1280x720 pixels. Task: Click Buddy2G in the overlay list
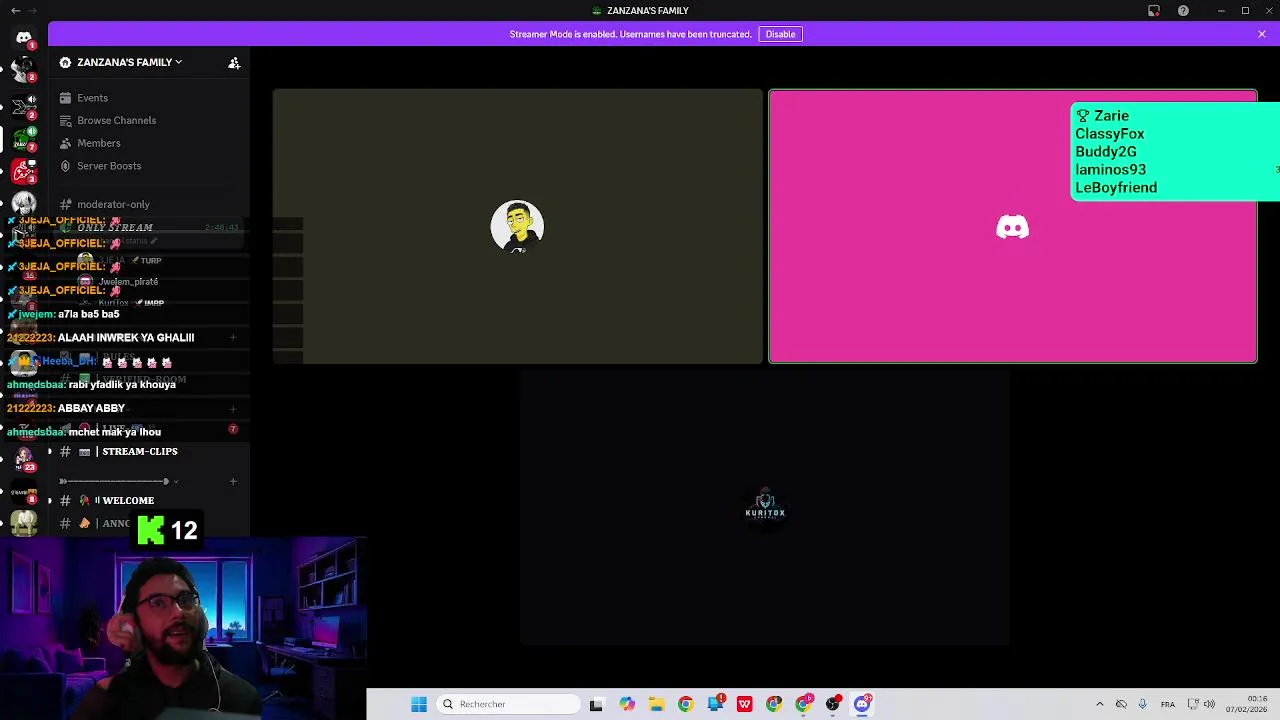tap(1105, 152)
